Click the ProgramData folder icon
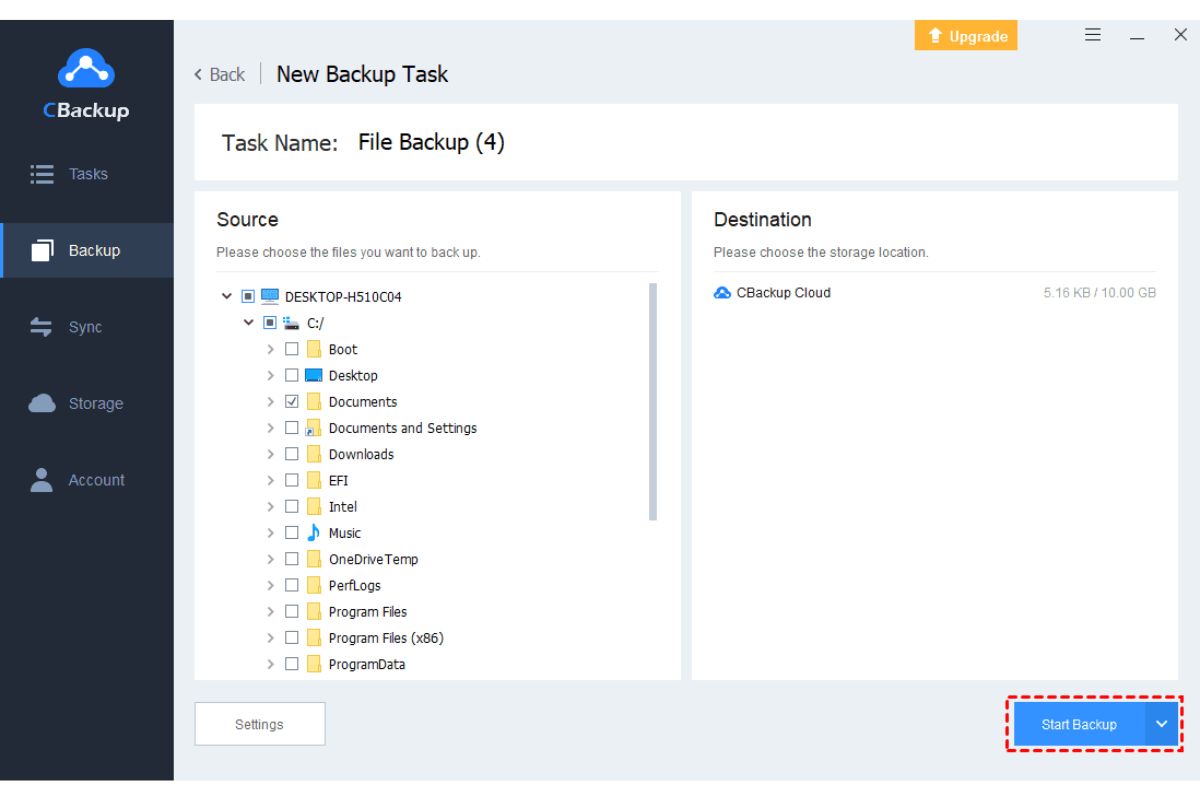 pyautogui.click(x=314, y=664)
